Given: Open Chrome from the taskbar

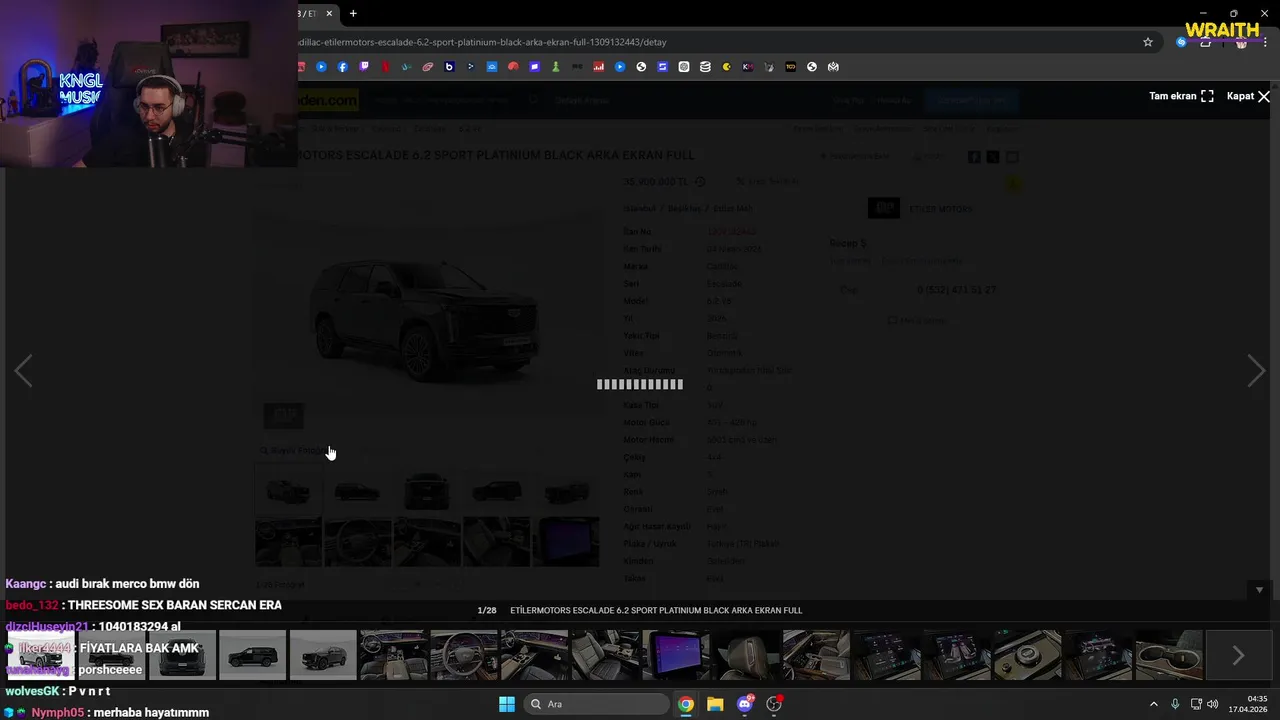Looking at the screenshot, I should tap(686, 704).
